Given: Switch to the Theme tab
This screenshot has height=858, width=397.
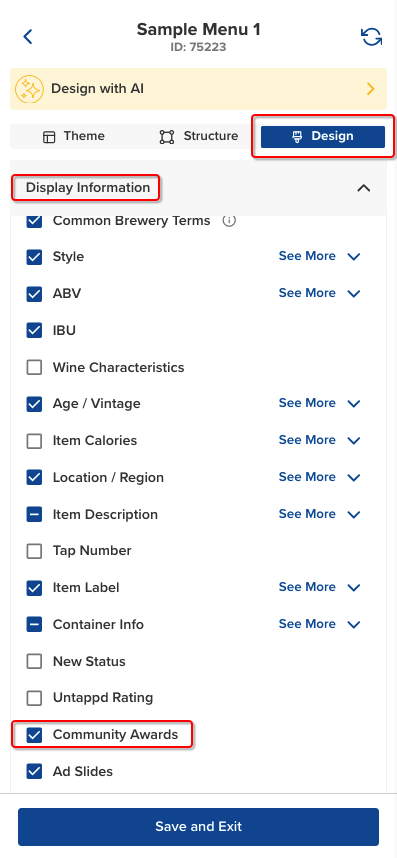Looking at the screenshot, I should [74, 136].
